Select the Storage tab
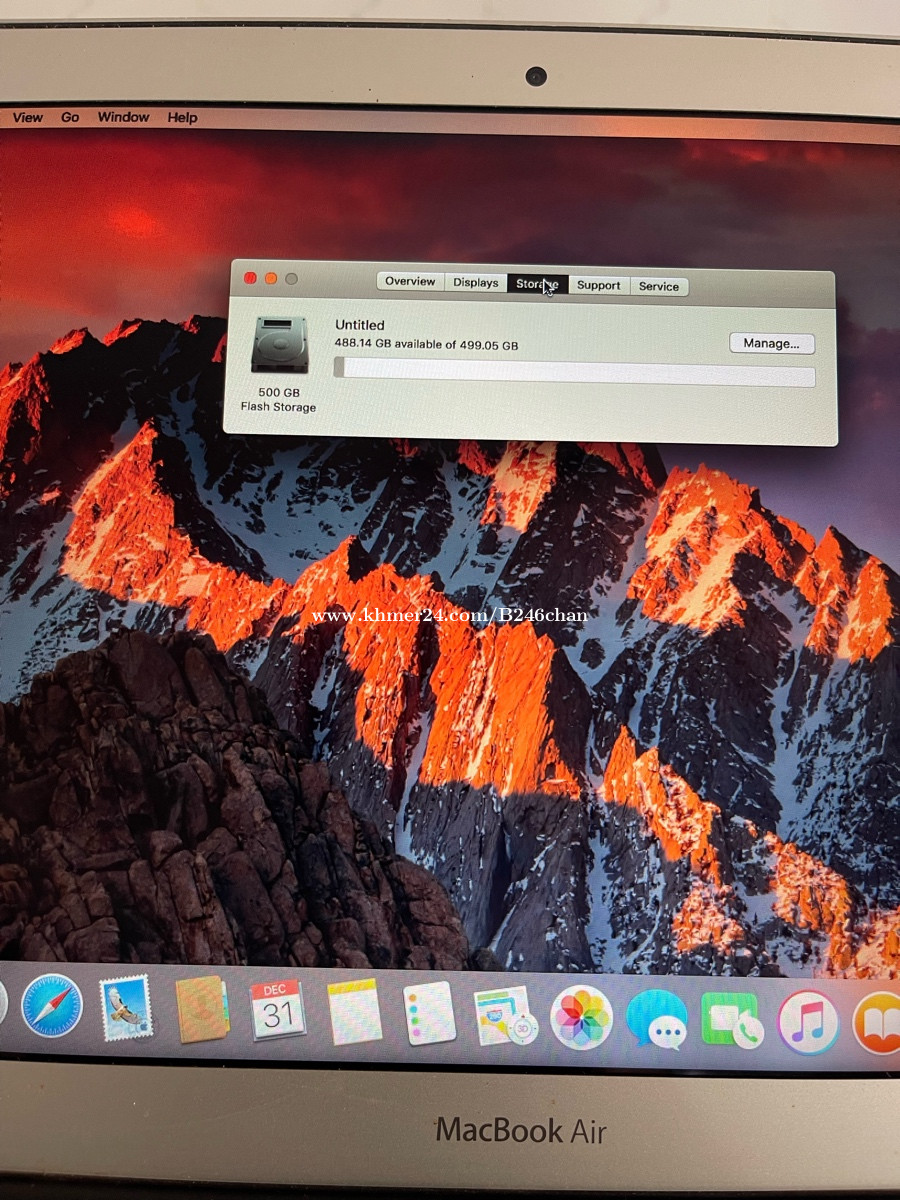This screenshot has height=1200, width=900. (537, 284)
